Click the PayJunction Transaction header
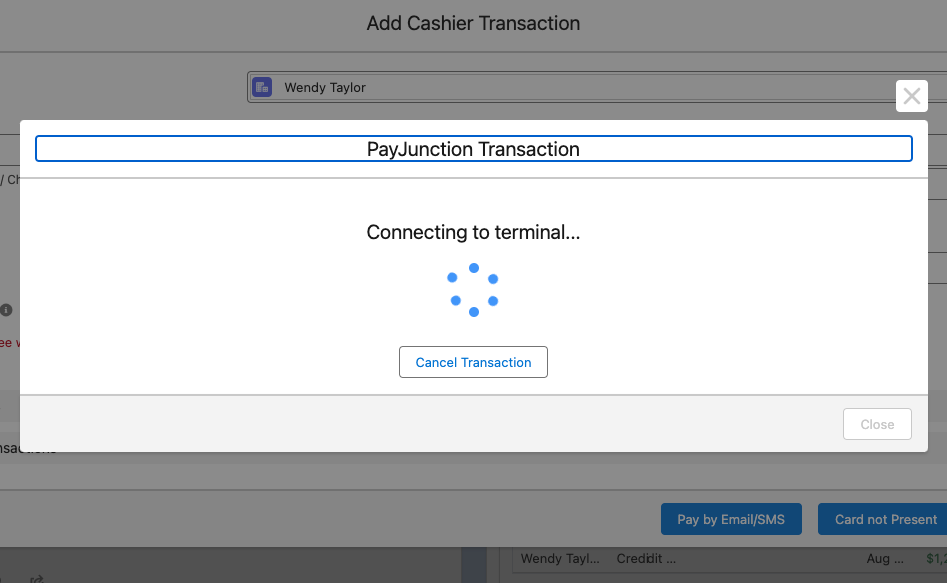The height and width of the screenshot is (583, 947). pos(474,149)
